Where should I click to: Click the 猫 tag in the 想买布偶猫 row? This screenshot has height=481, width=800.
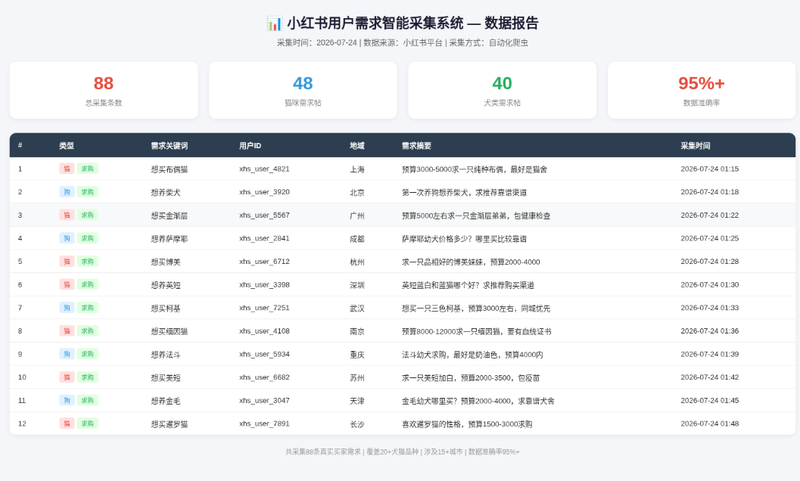coord(67,169)
